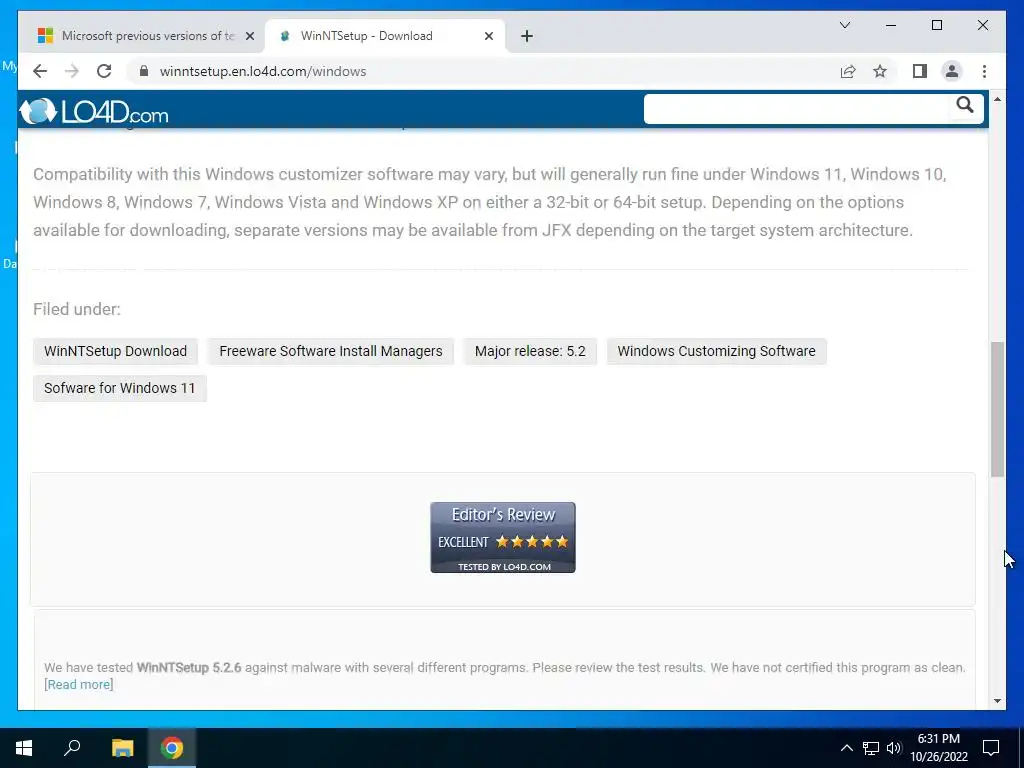Select the WinNTSetup - Download tab
1024x768 pixels.
pyautogui.click(x=385, y=36)
